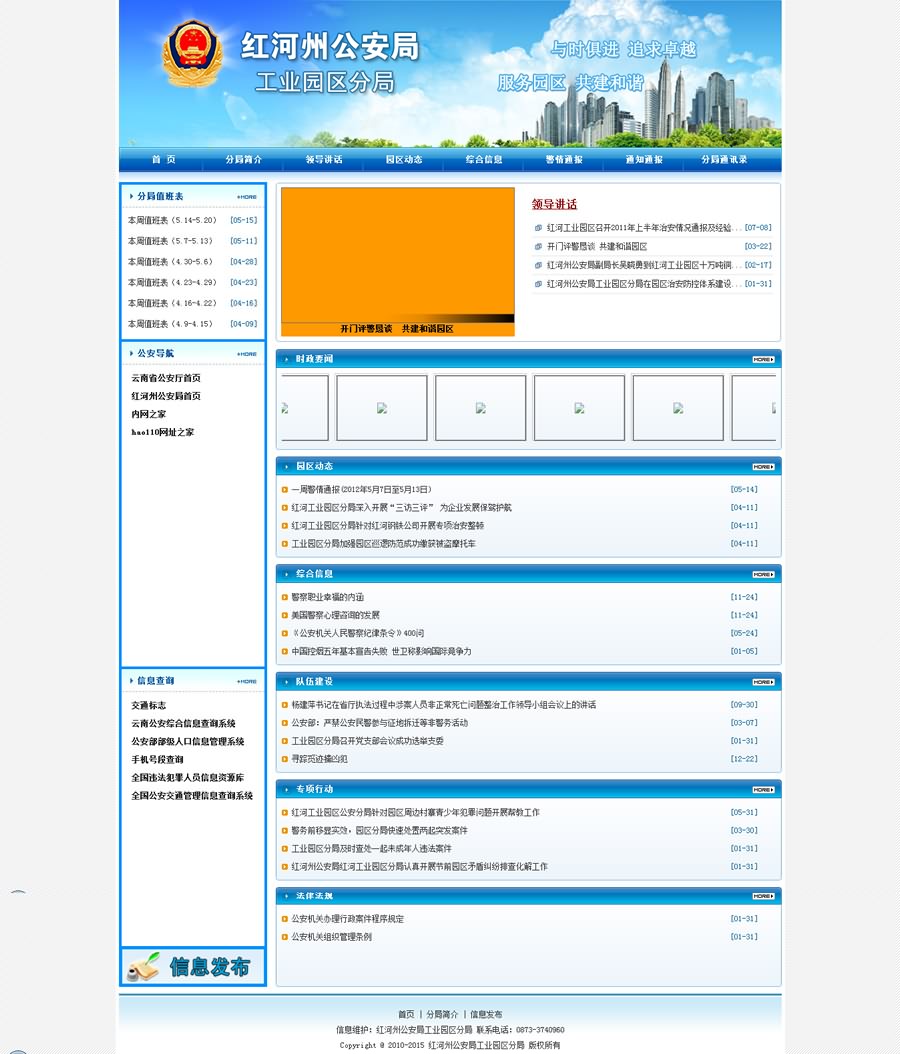
Task: Open 美国警察心理咨询的发展 article
Action: tap(335, 615)
